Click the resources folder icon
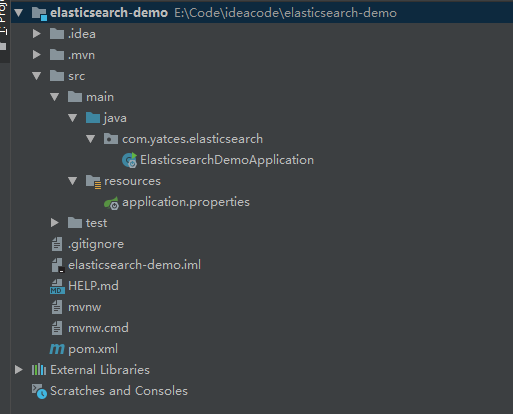 [x=93, y=182]
